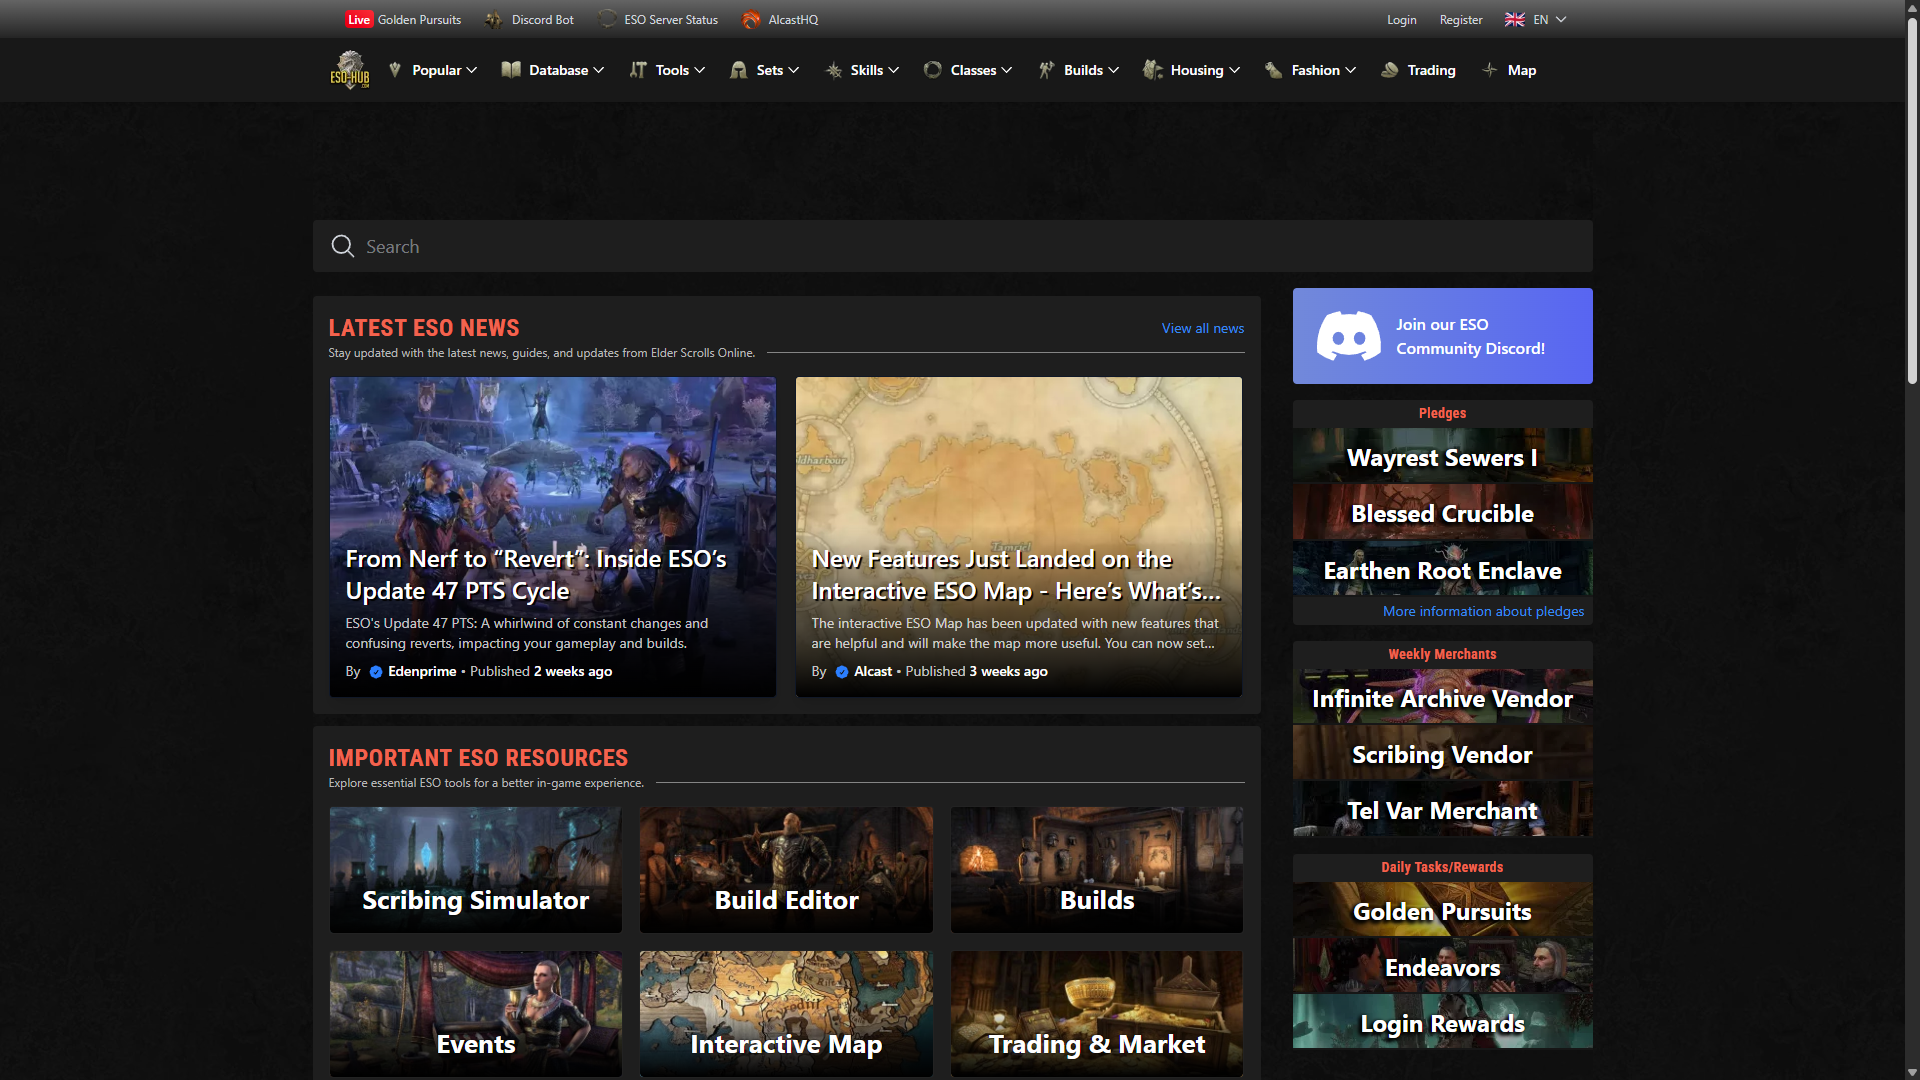Click the AlcastHQ flame icon
Viewport: 1920px width, 1080px height.
pos(751,20)
